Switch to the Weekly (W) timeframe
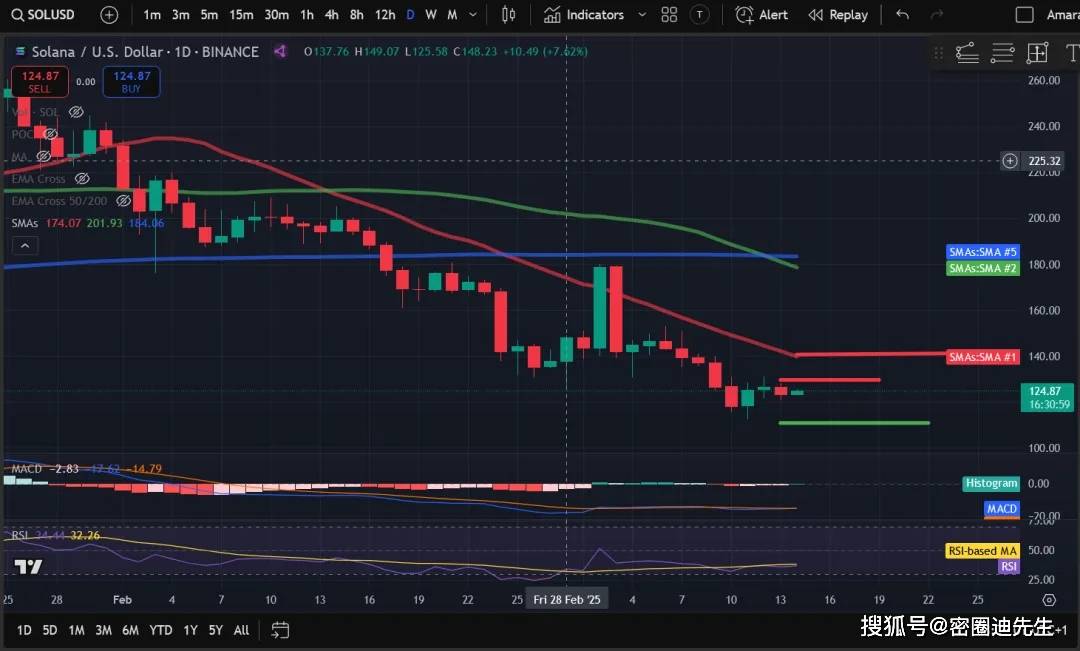The width and height of the screenshot is (1080, 651). pyautogui.click(x=430, y=15)
